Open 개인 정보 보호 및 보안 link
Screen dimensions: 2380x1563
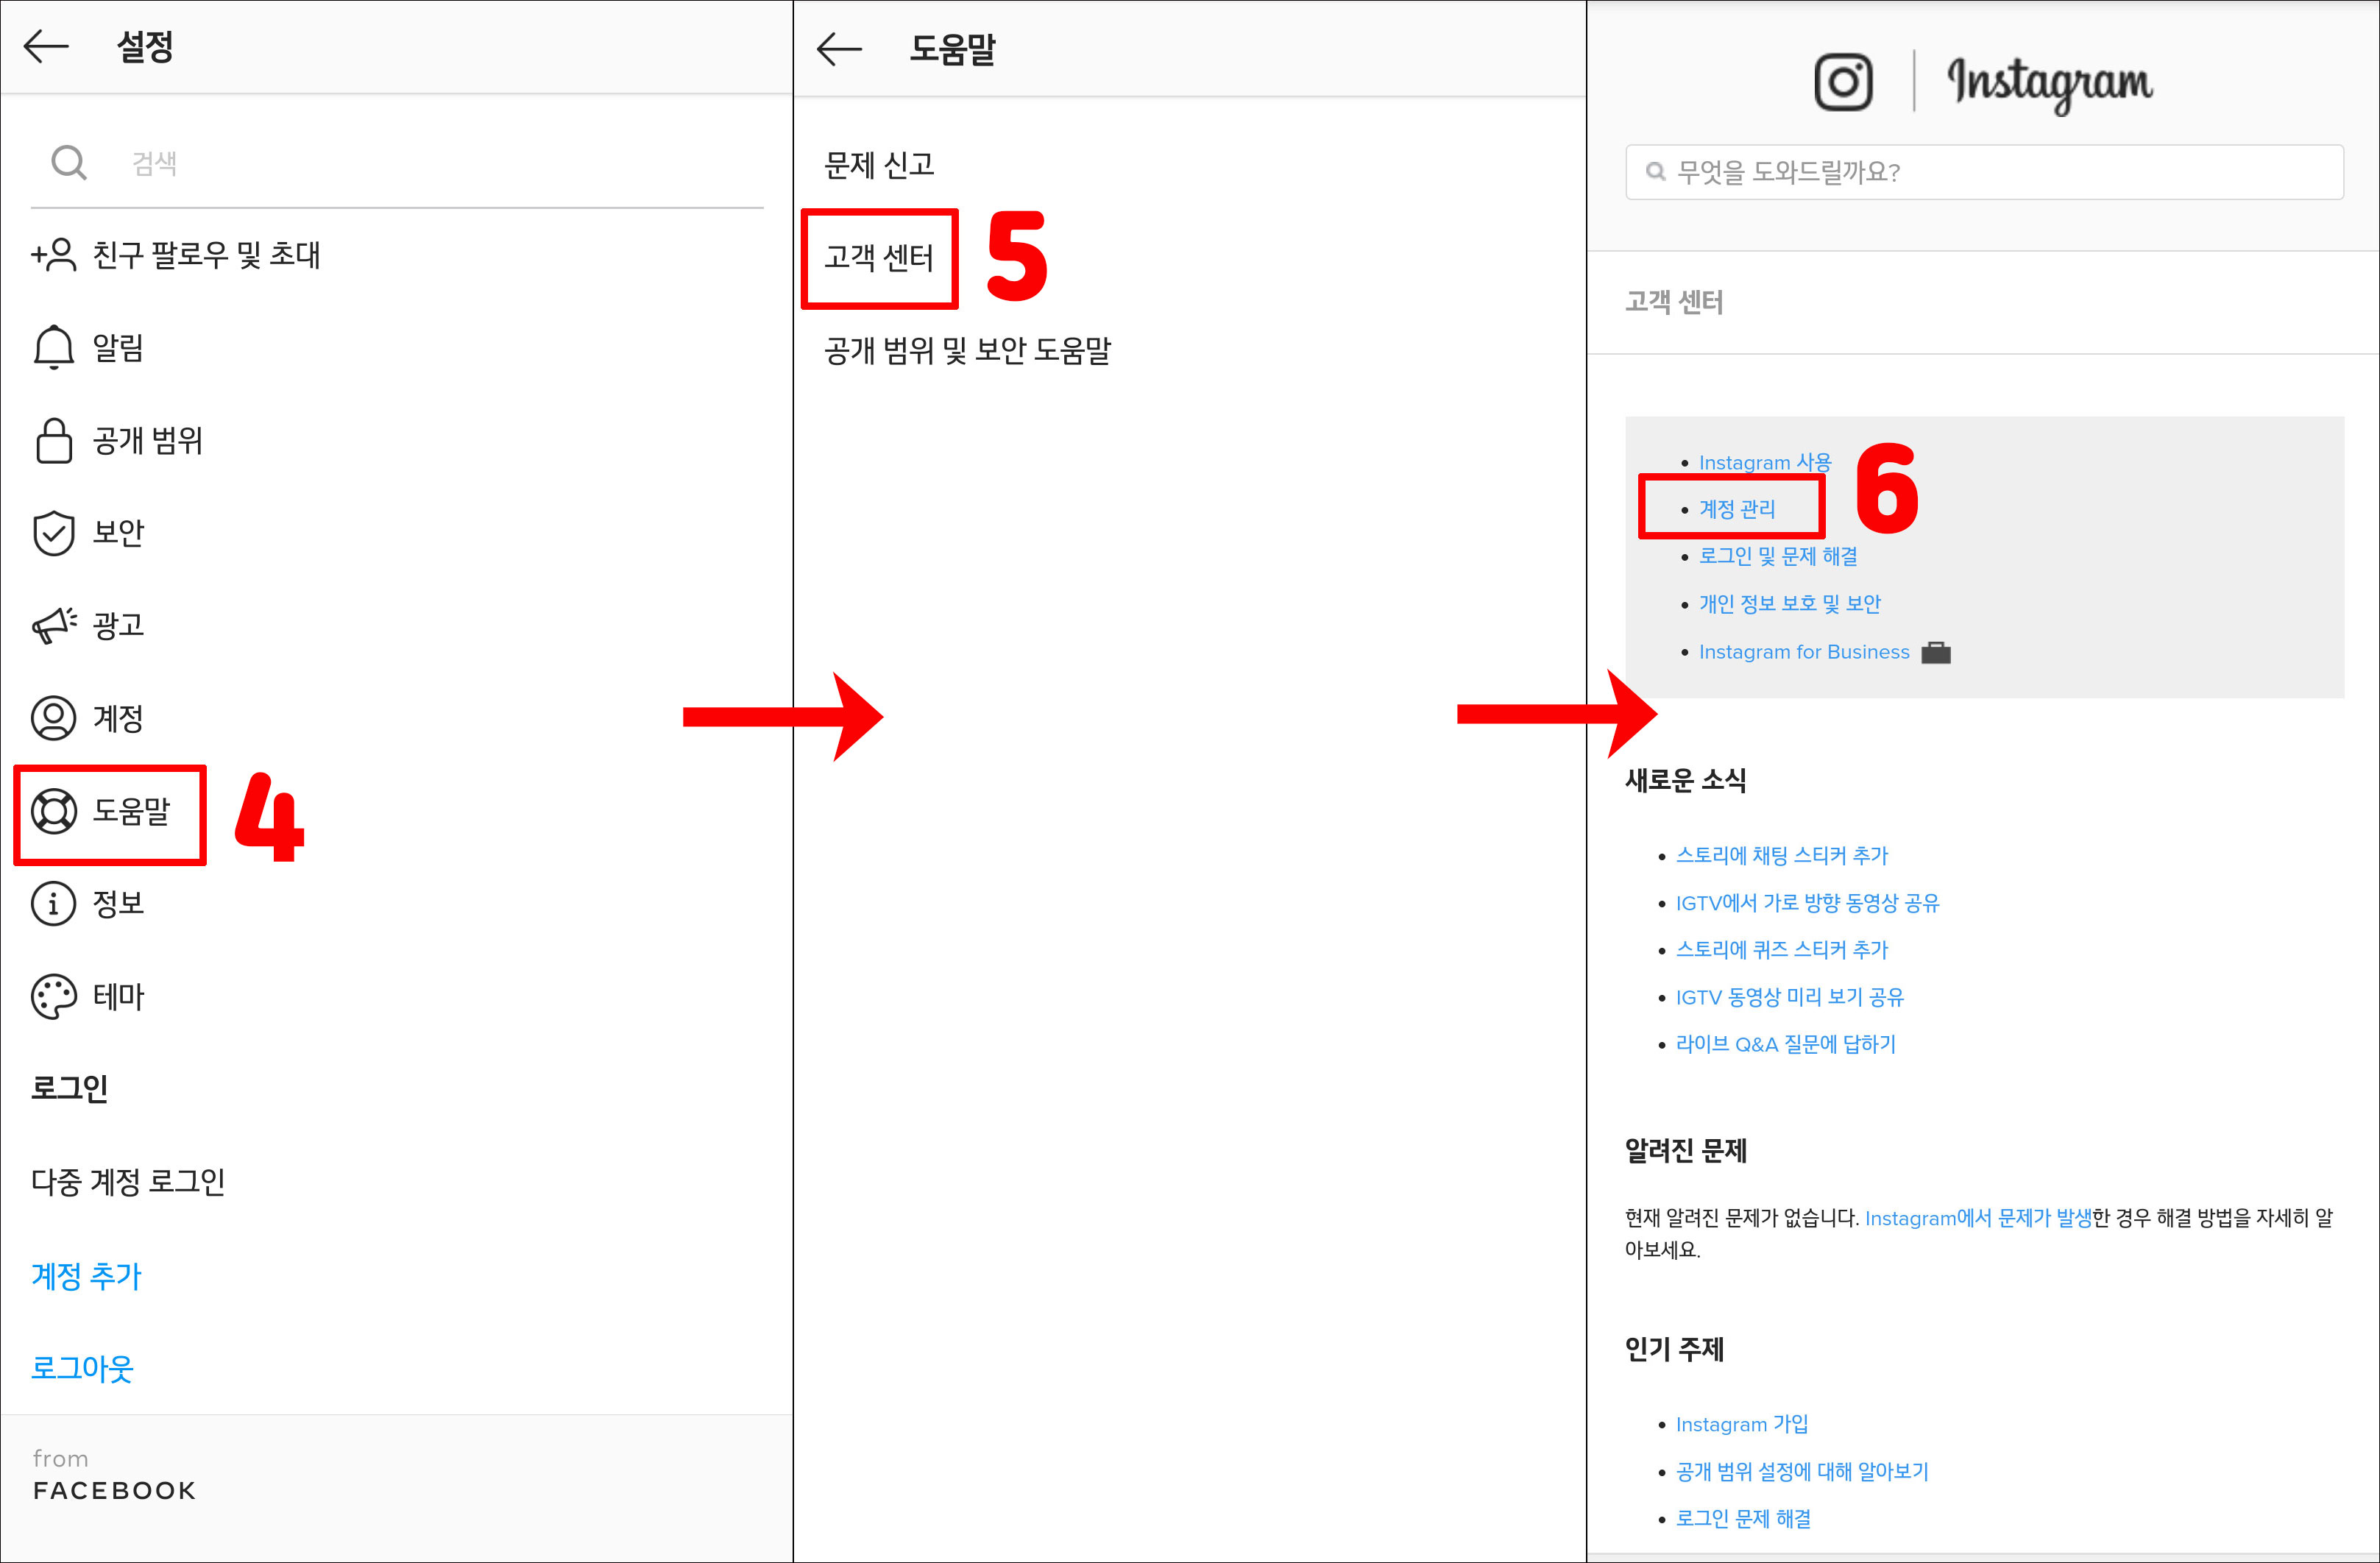(1790, 604)
